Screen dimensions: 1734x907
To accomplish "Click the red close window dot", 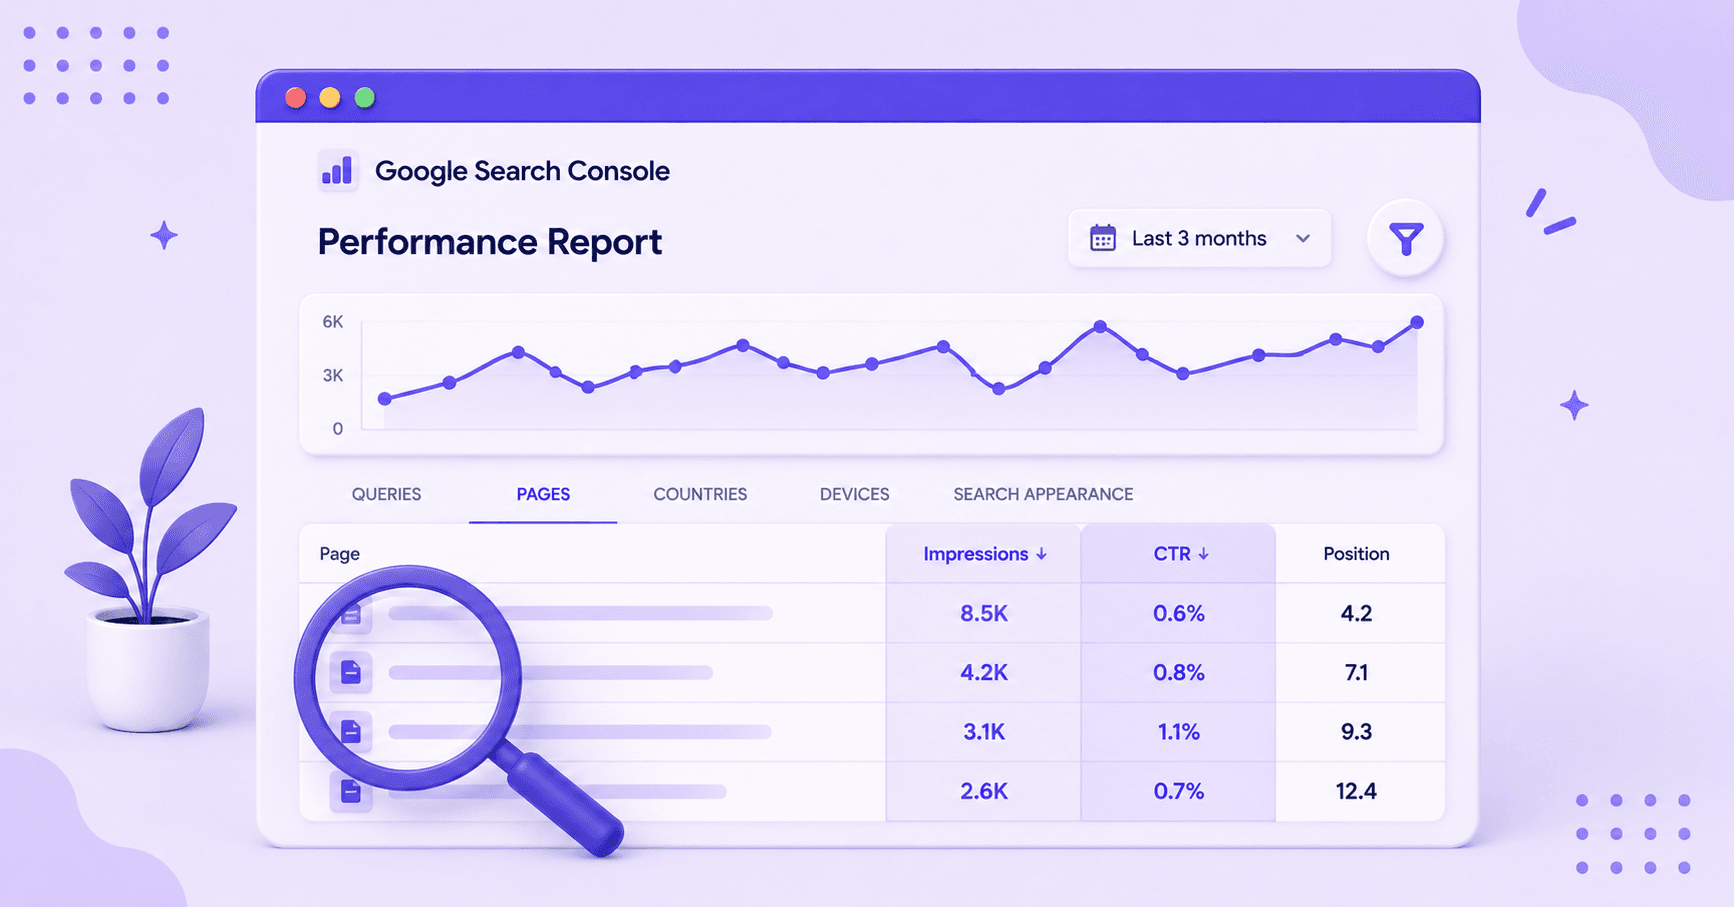I will tap(295, 97).
